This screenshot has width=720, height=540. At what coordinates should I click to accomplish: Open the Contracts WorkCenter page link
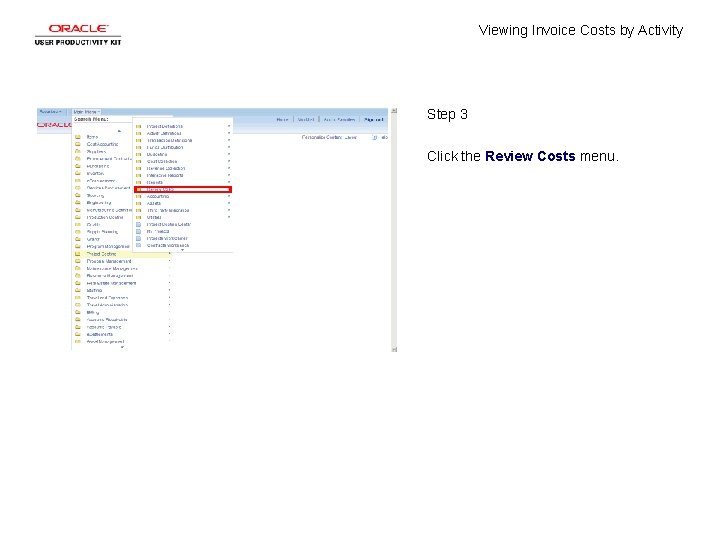click(168, 246)
